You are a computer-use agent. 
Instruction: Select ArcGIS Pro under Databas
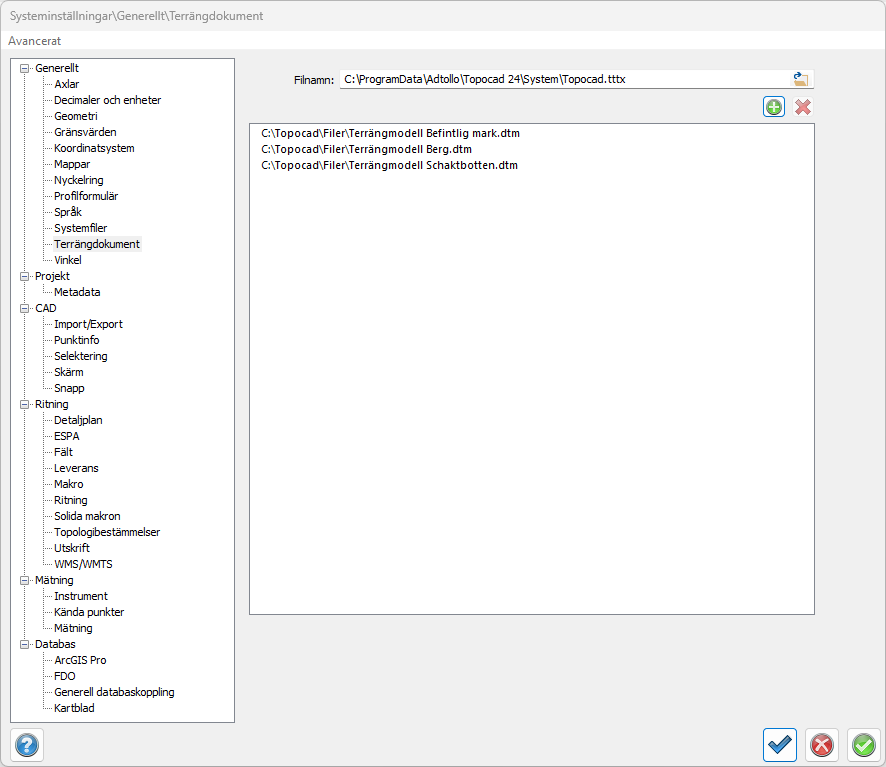pyautogui.click(x=80, y=660)
